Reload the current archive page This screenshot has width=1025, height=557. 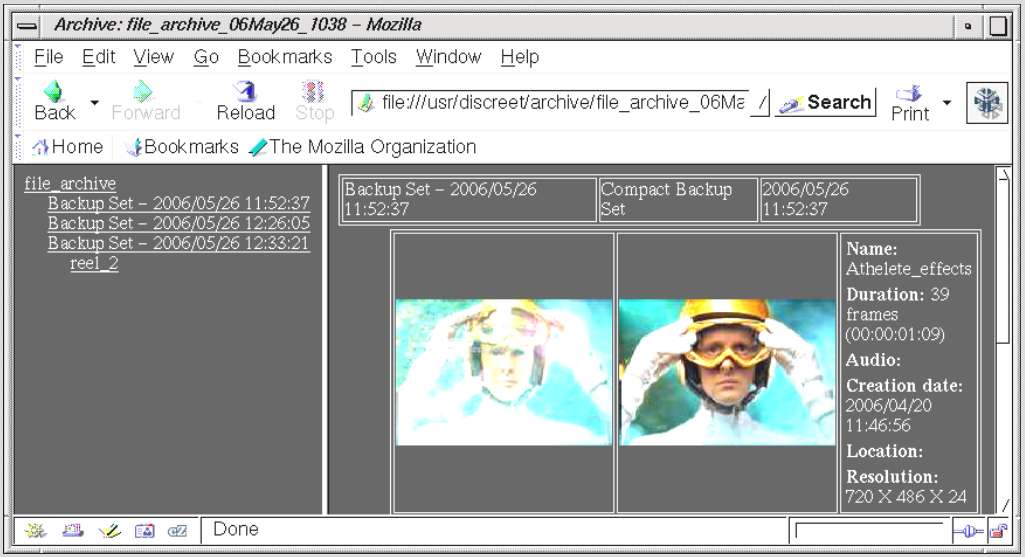tap(245, 101)
